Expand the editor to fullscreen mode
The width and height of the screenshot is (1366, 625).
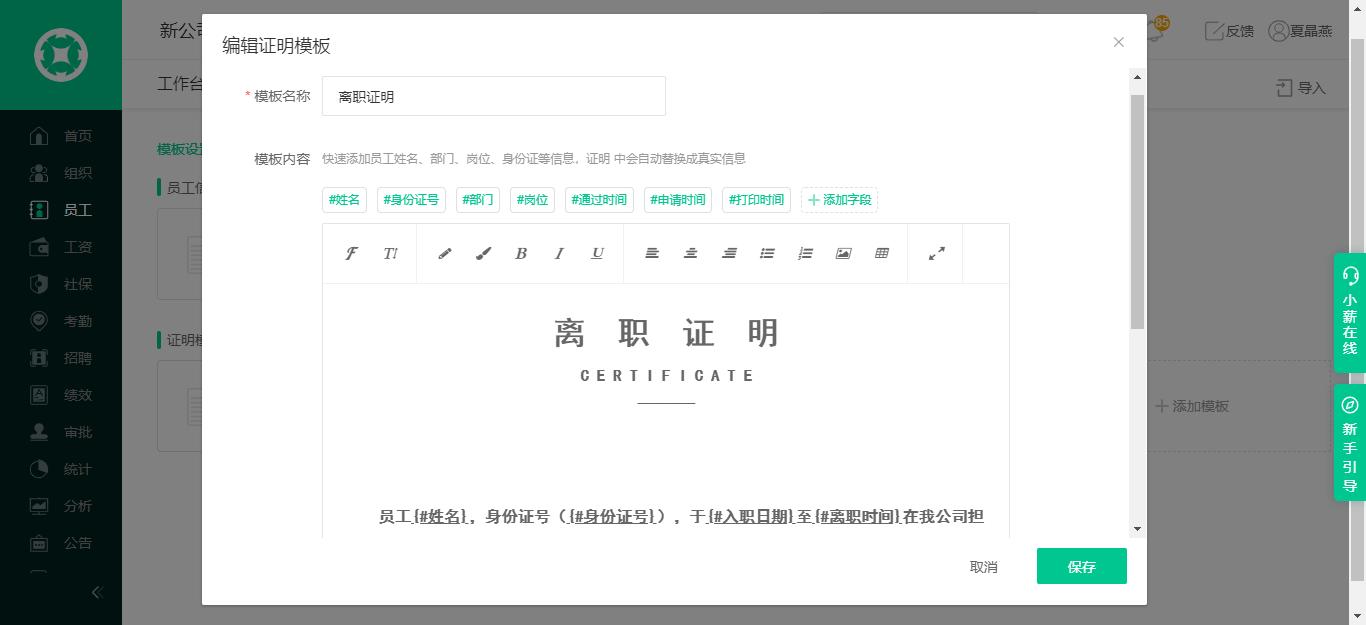pyautogui.click(x=936, y=253)
